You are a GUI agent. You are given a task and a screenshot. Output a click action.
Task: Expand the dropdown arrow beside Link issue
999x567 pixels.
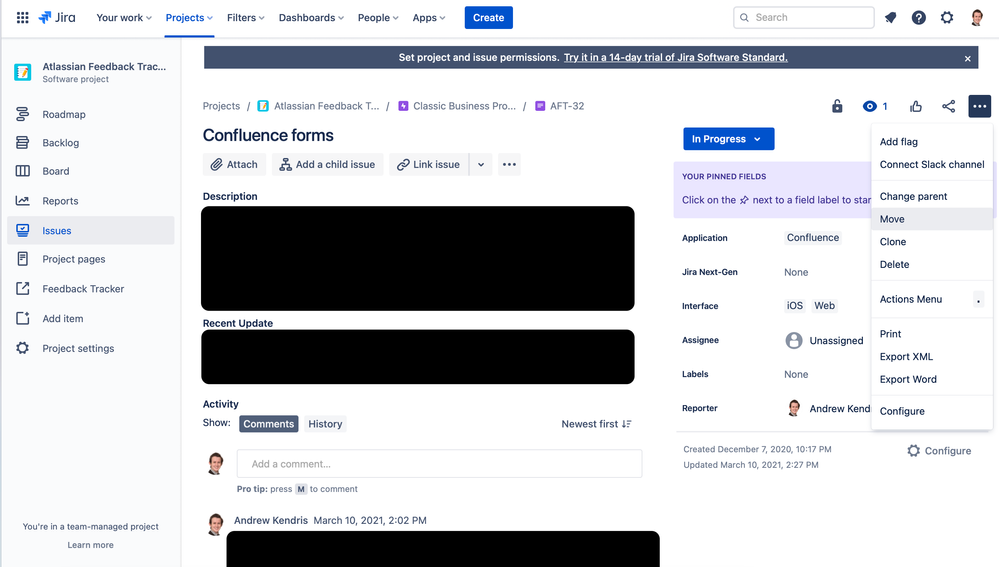pyautogui.click(x=481, y=164)
